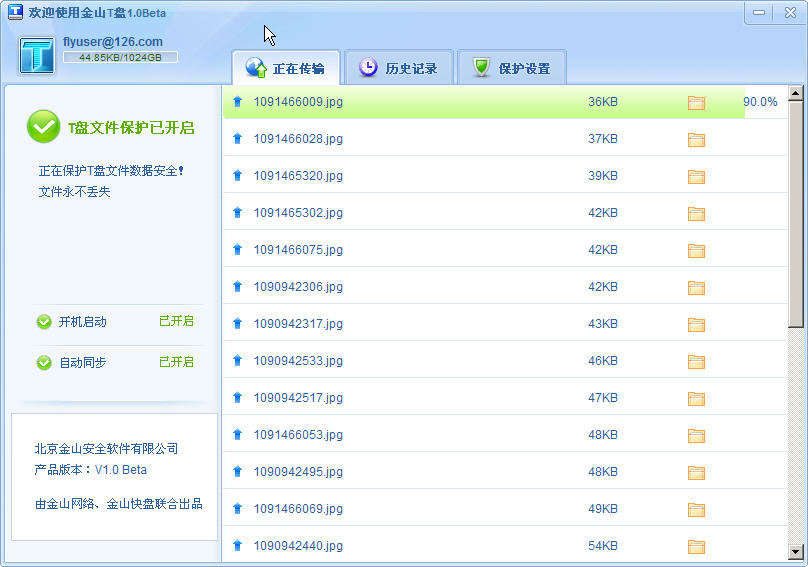Select file name 1091466053.jpg
The width and height of the screenshot is (808, 567).
point(298,435)
